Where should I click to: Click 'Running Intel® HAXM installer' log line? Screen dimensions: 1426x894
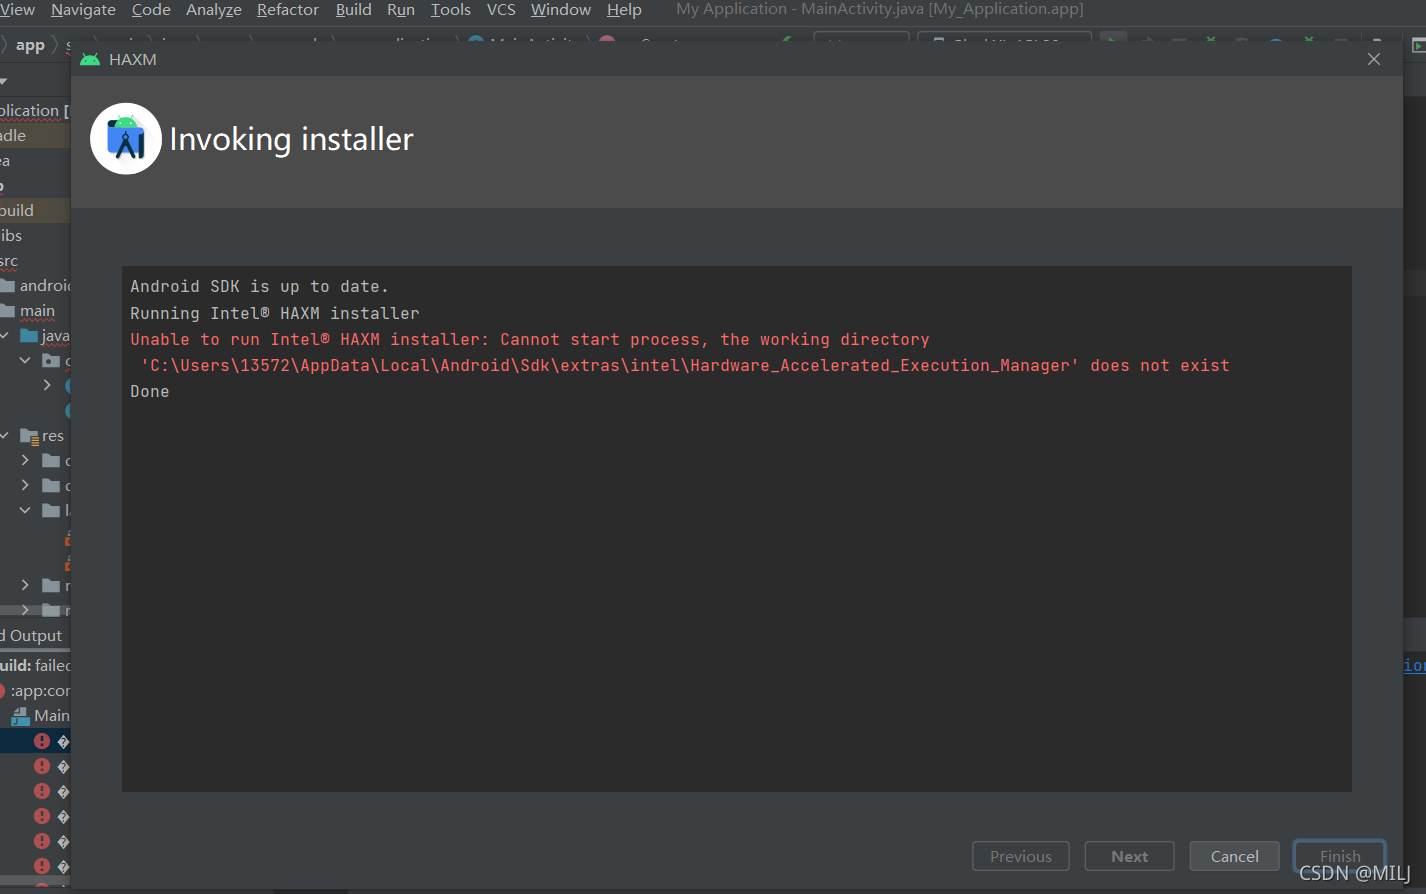[x=275, y=313]
